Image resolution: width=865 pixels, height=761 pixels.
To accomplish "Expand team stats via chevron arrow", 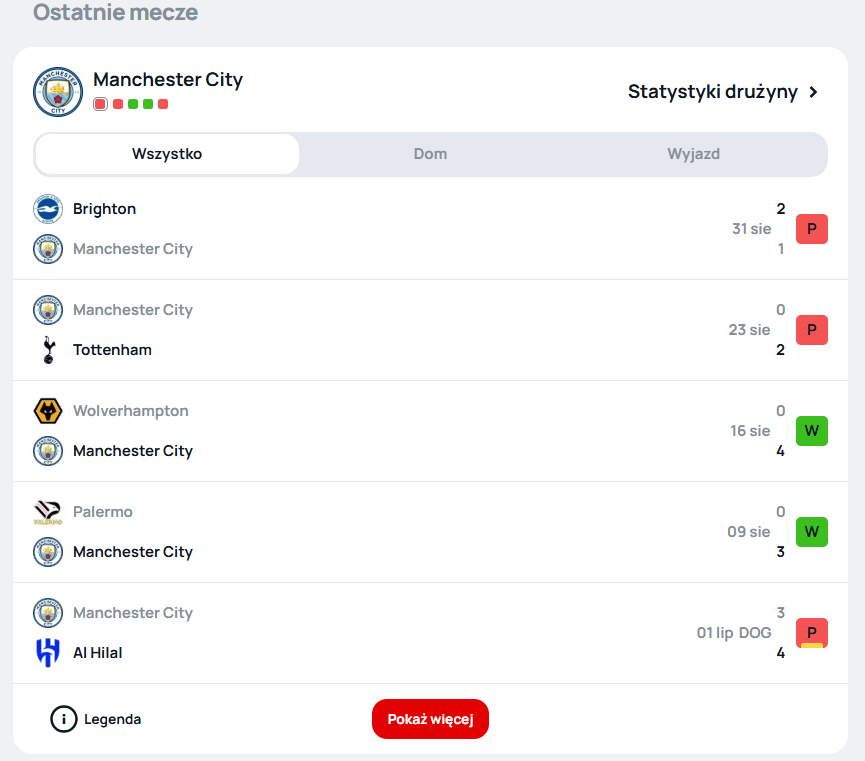I will tap(814, 92).
